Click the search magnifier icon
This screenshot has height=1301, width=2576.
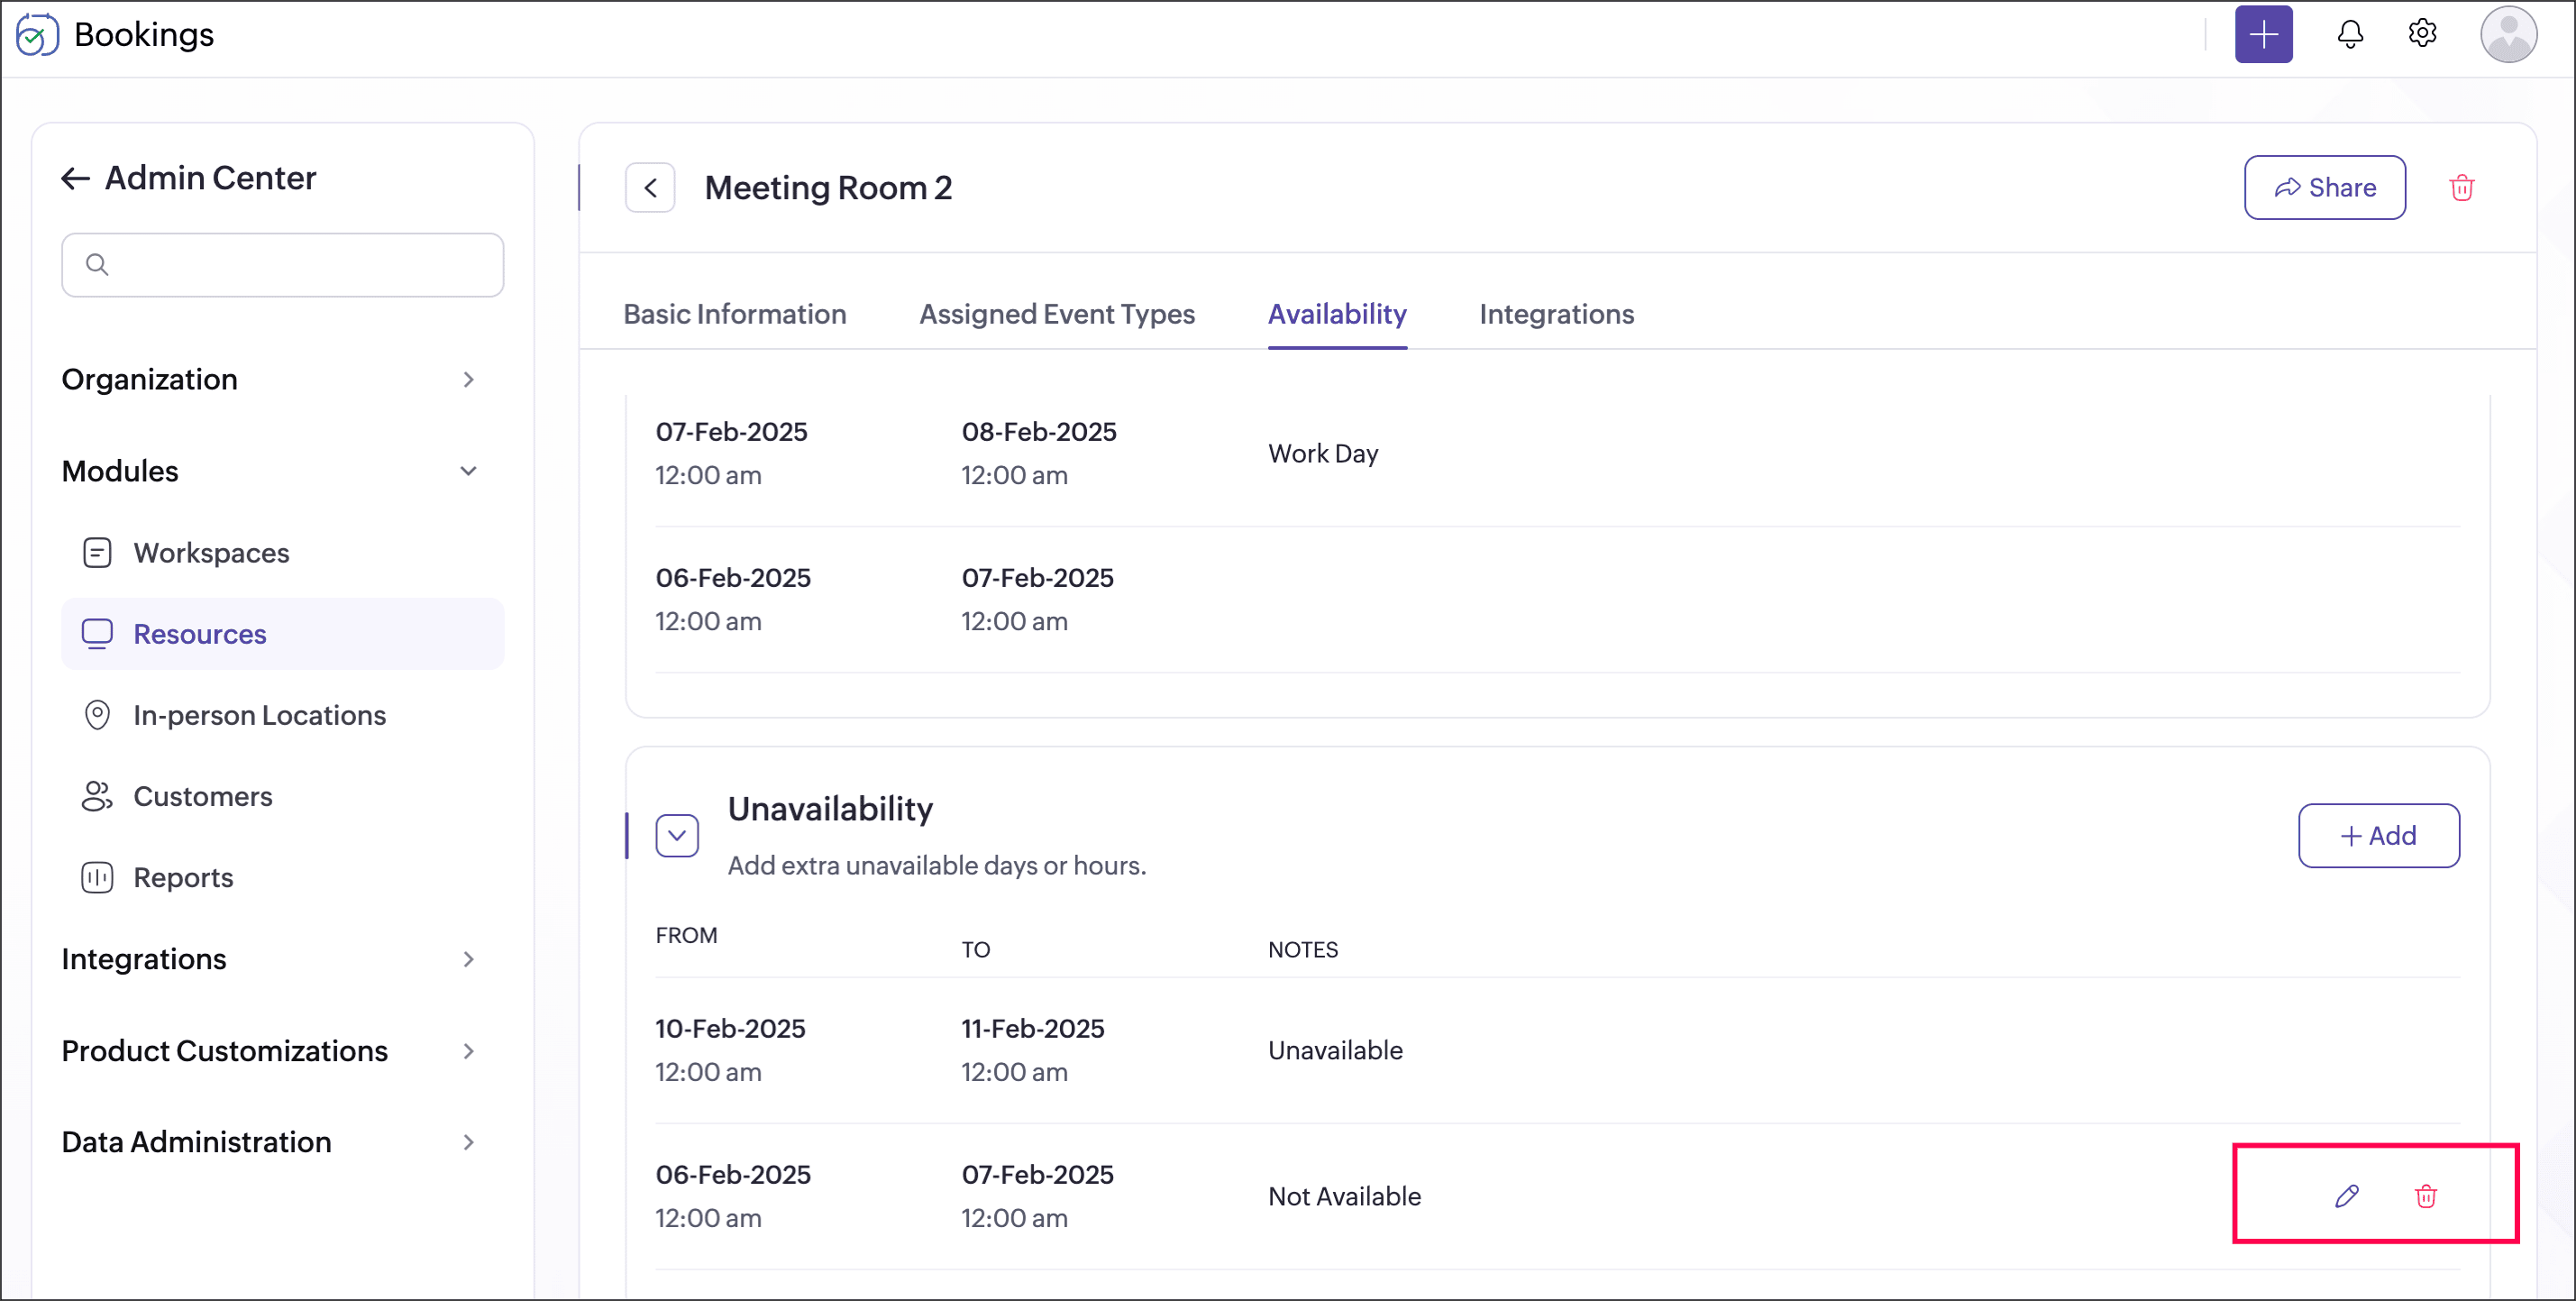97,265
